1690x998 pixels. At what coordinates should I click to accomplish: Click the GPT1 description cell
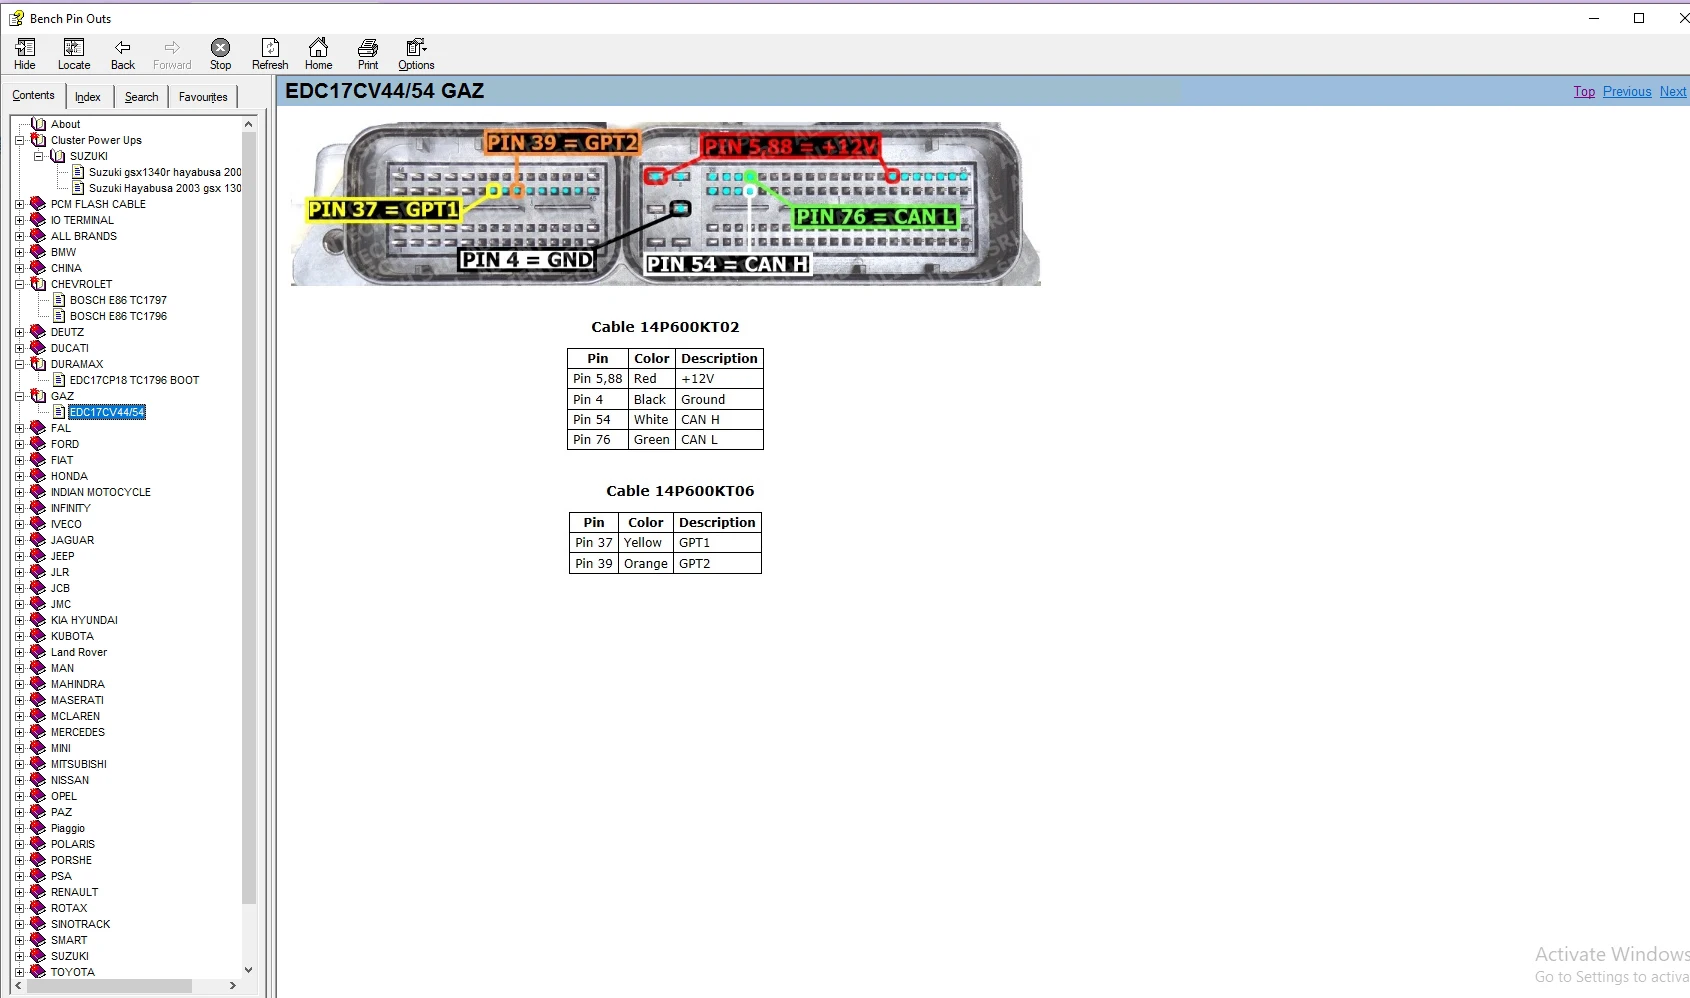tap(717, 543)
